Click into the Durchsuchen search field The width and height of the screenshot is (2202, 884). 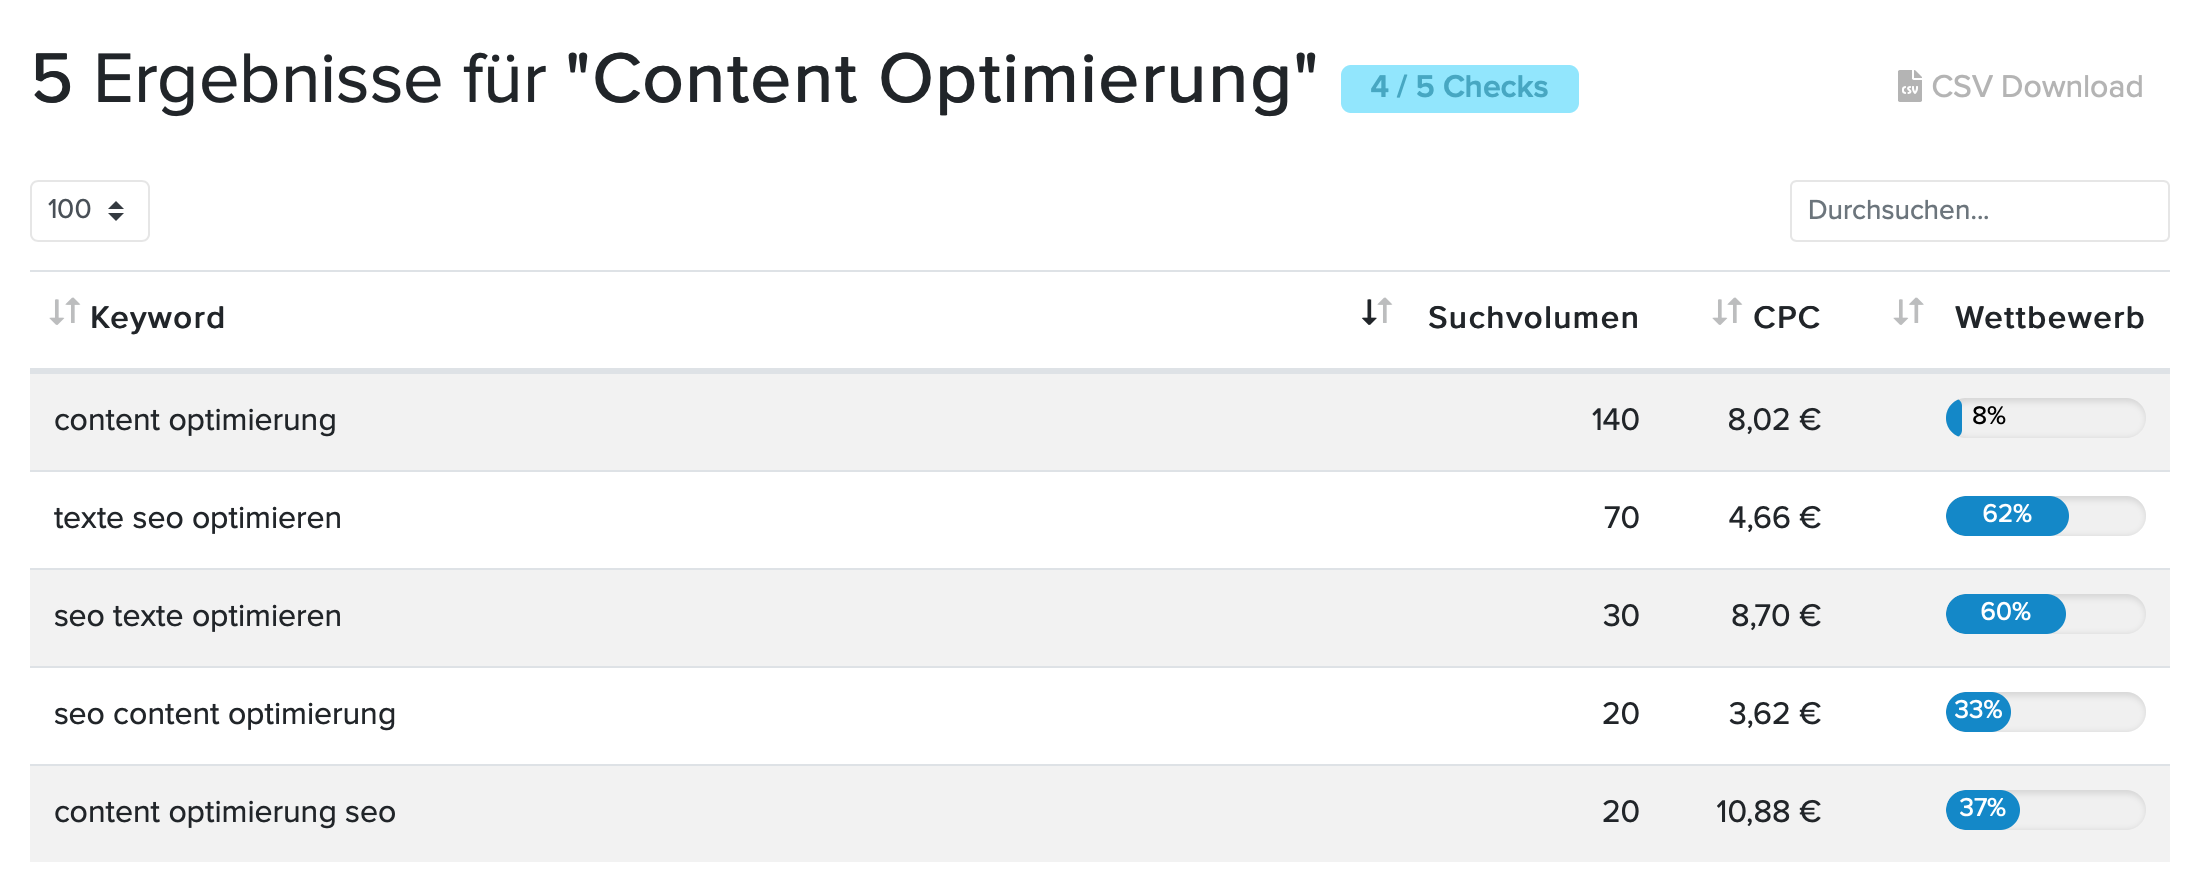click(x=1979, y=210)
